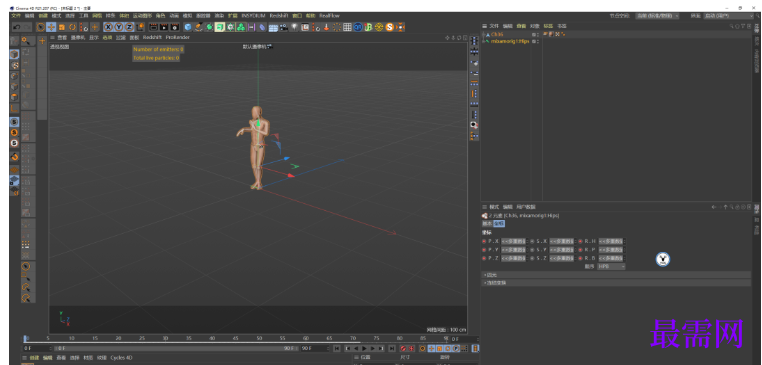Open the RealFlow menu
The image size is (762, 365).
(x=329, y=16)
